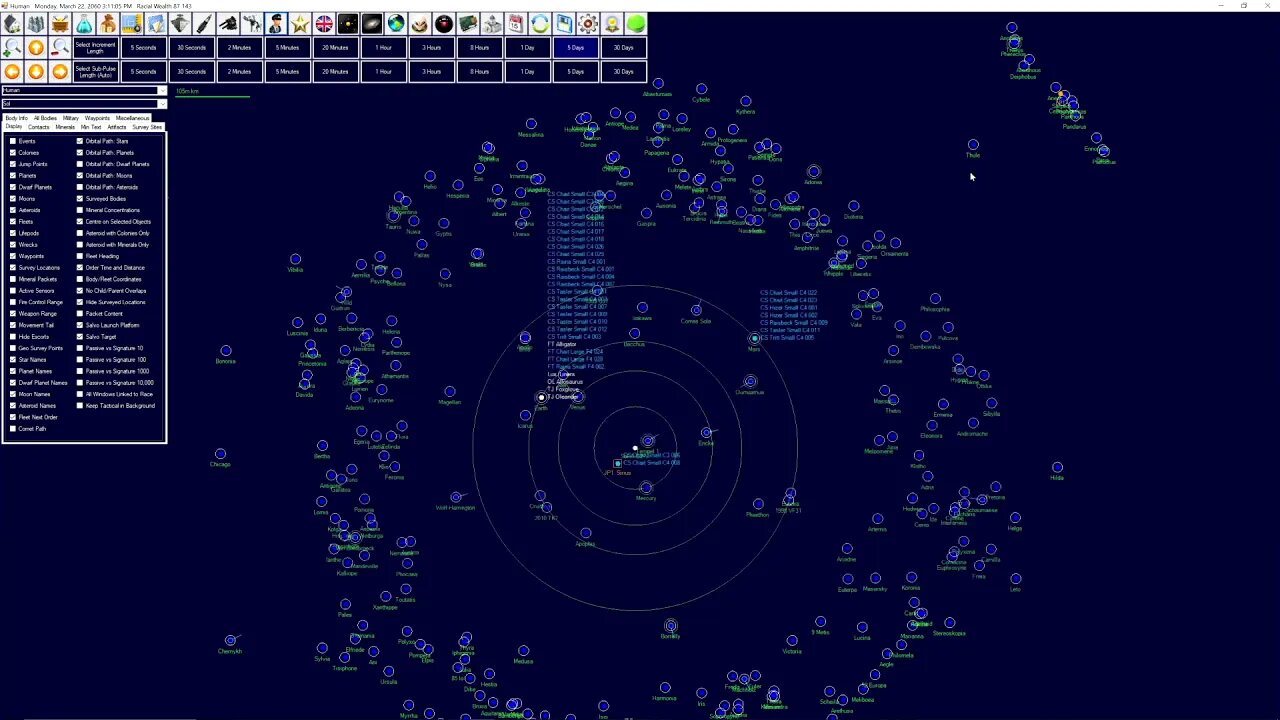Open the red sphere sensor icon
This screenshot has width=1280, height=720.
[444, 23]
